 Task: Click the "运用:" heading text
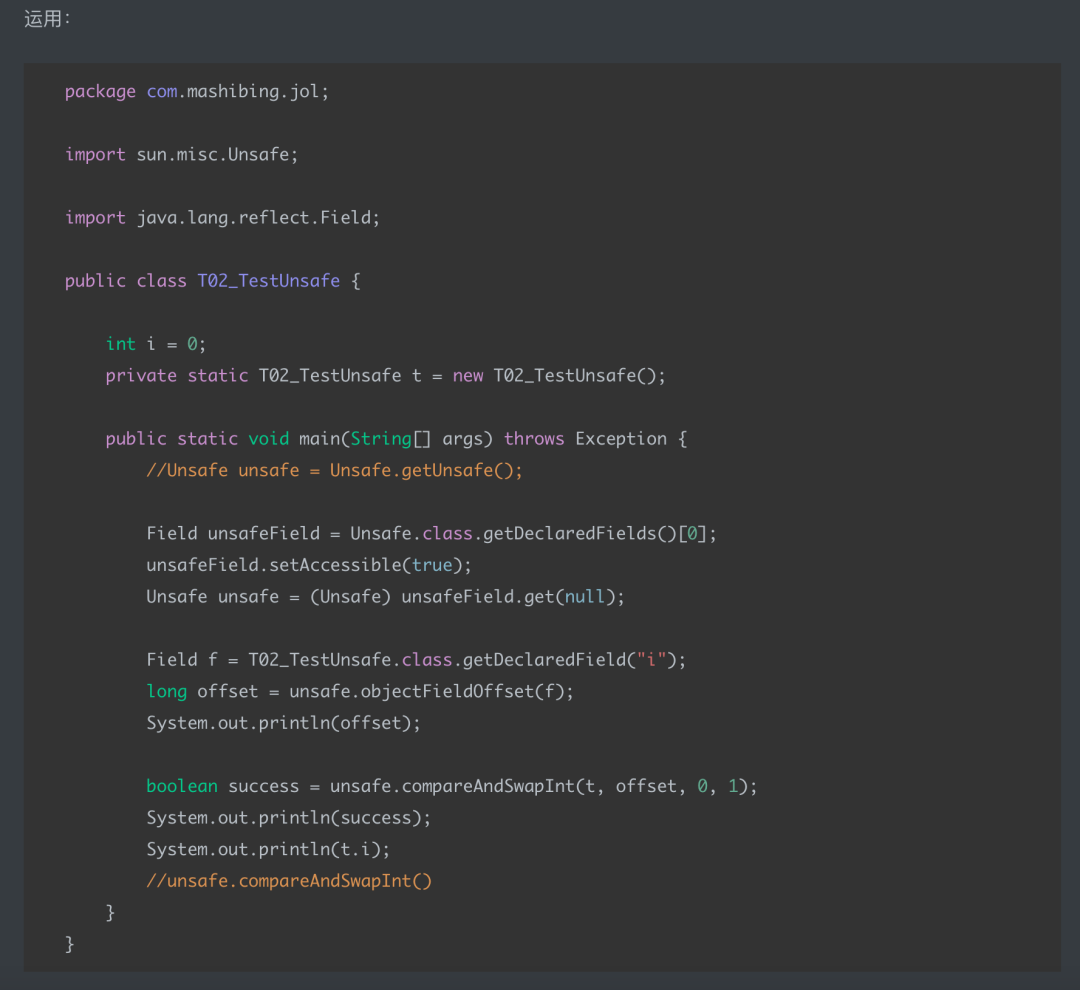(47, 19)
